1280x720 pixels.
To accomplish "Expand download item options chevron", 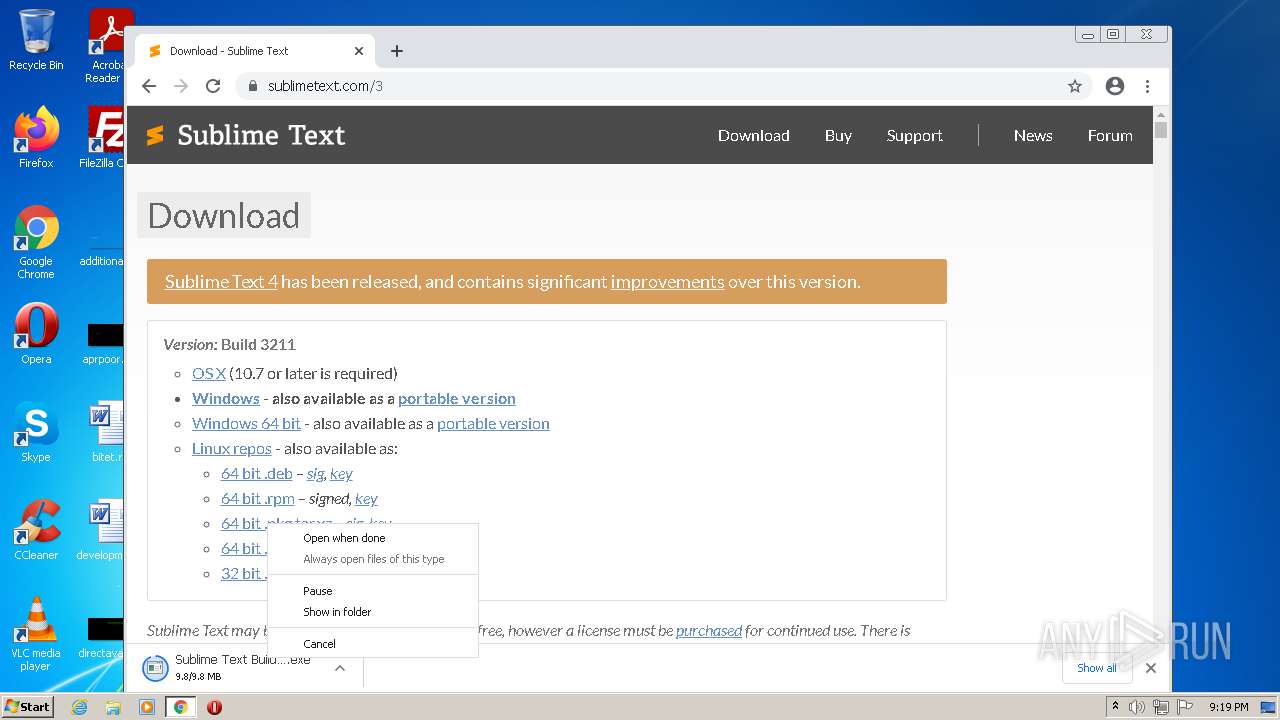I will click(340, 668).
